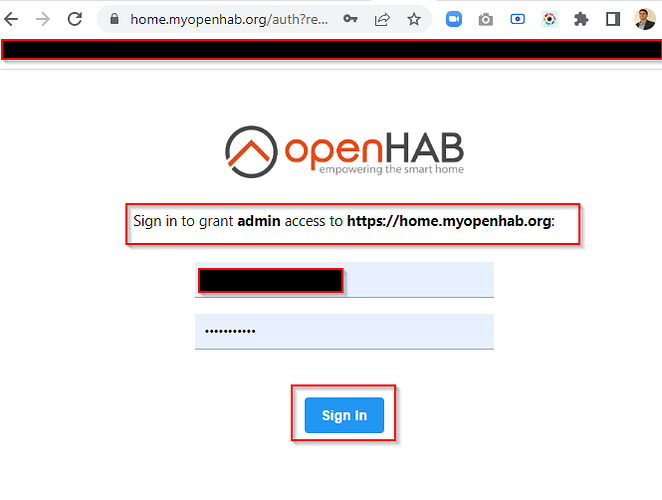Open the Zoom extension icon
This screenshot has width=662, height=500.
pos(454,19)
